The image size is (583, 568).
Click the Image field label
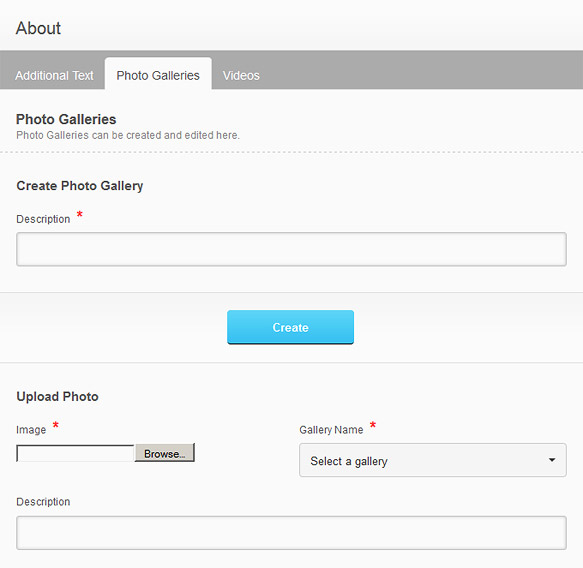click(x=31, y=430)
